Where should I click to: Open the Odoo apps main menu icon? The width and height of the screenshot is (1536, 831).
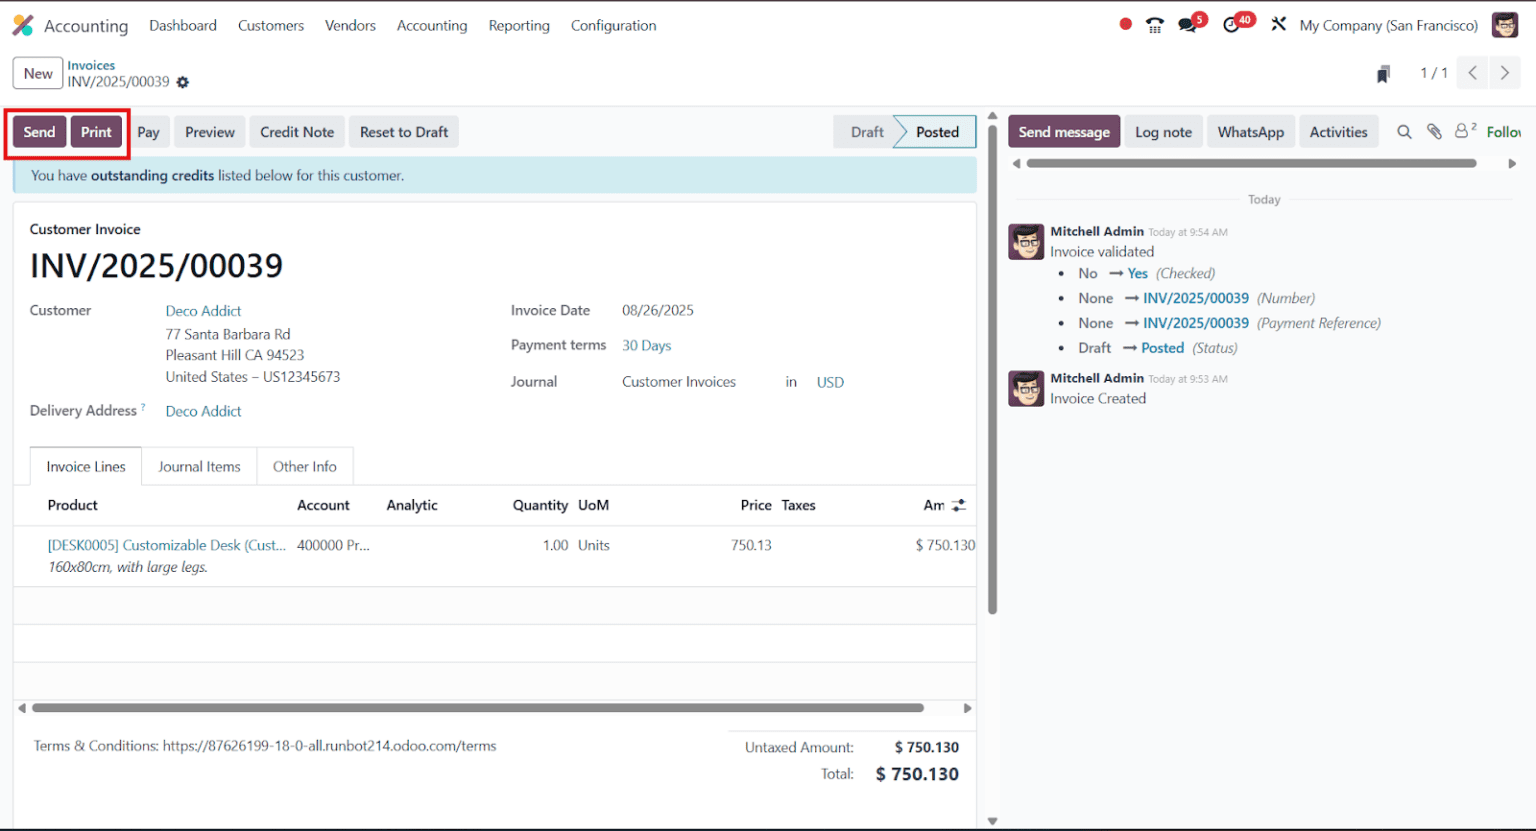tap(22, 25)
